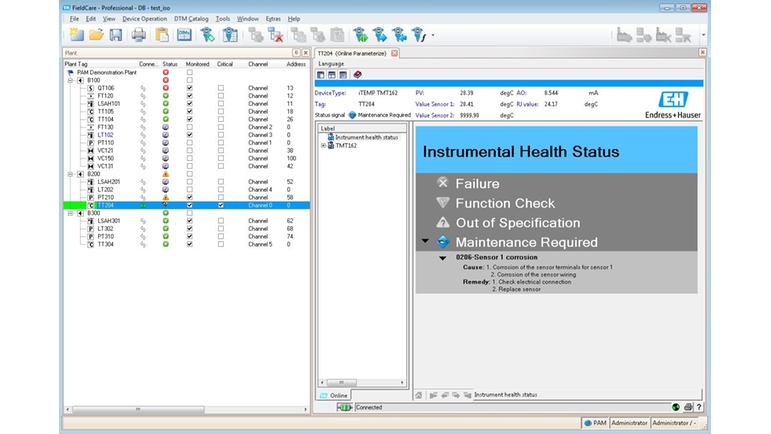Select PAM Demonstration Plant root node

tap(107, 72)
